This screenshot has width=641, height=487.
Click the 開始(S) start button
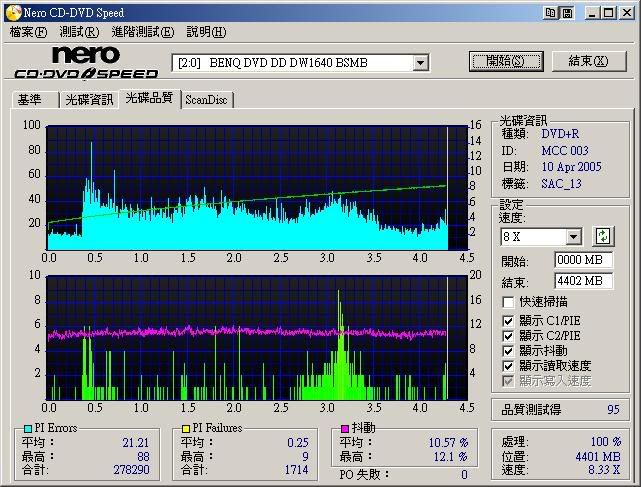pyautogui.click(x=506, y=61)
